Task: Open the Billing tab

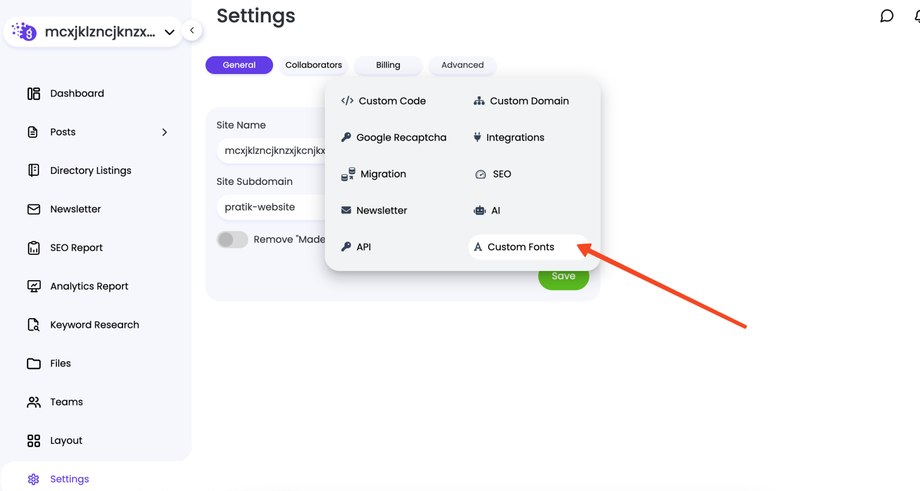Action: (388, 65)
